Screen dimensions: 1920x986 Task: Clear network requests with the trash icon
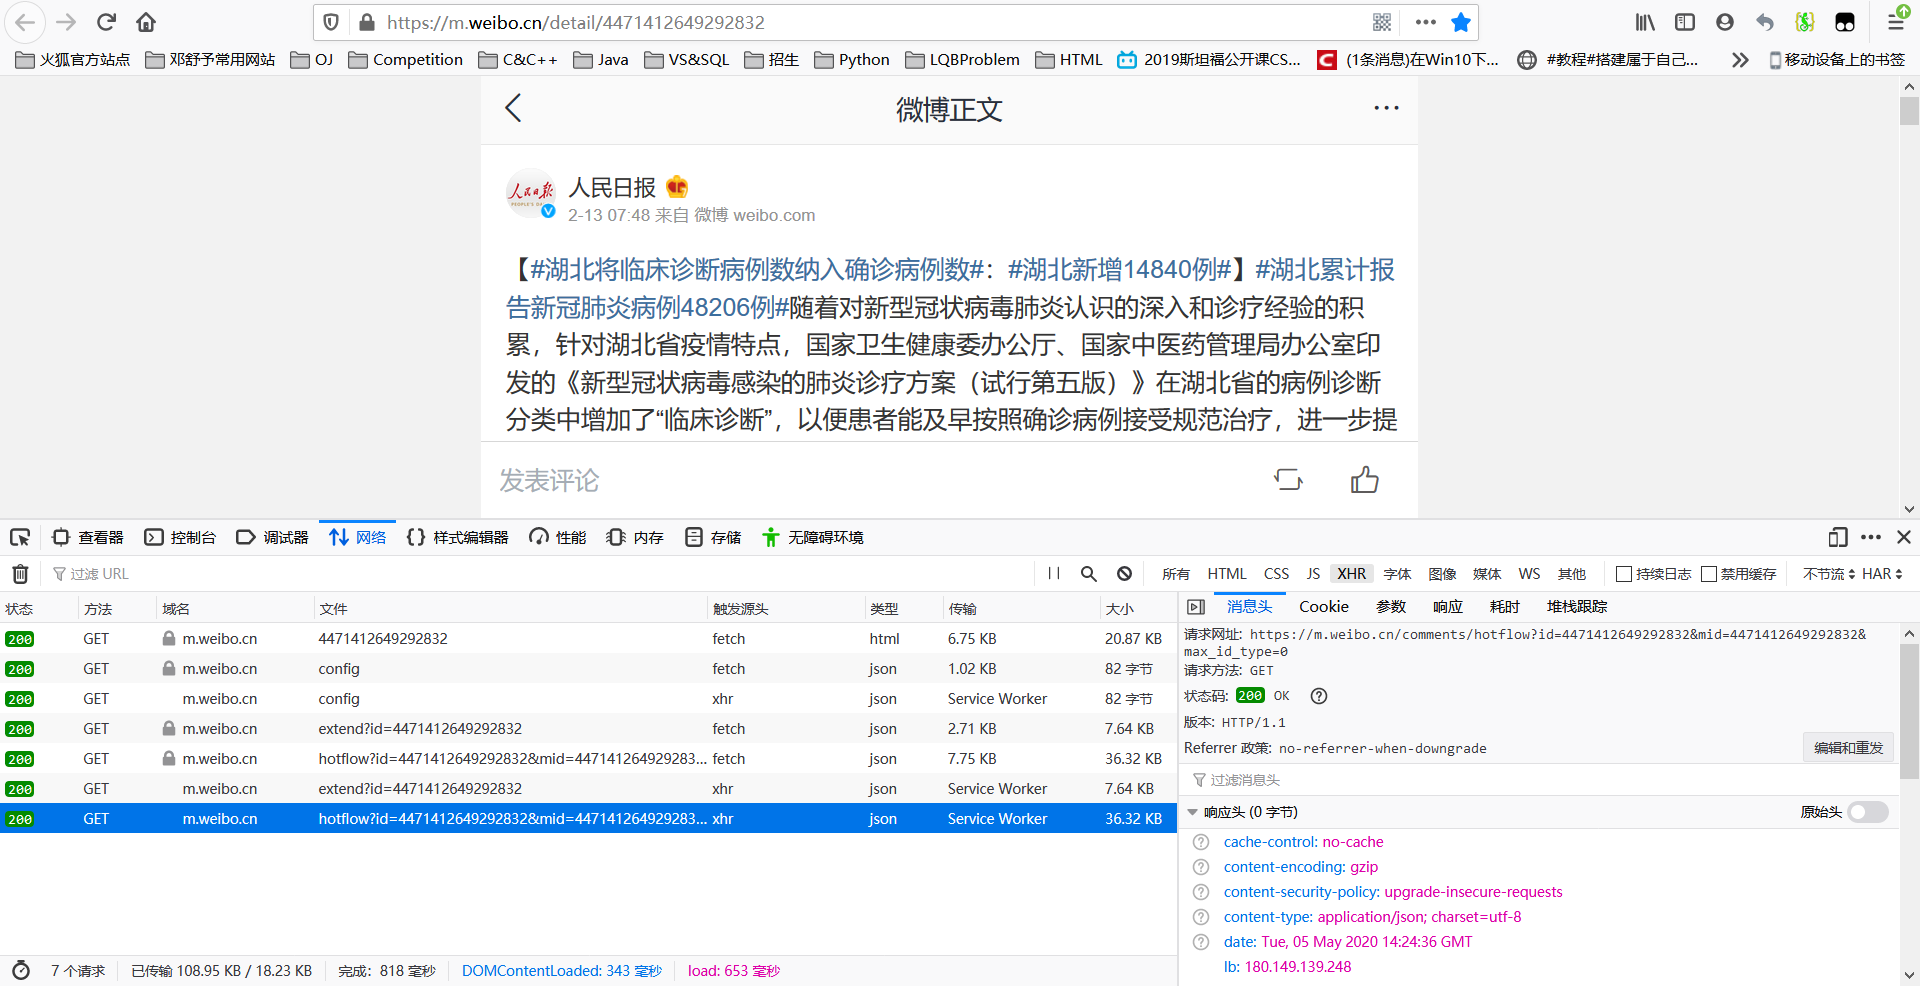click(20, 573)
